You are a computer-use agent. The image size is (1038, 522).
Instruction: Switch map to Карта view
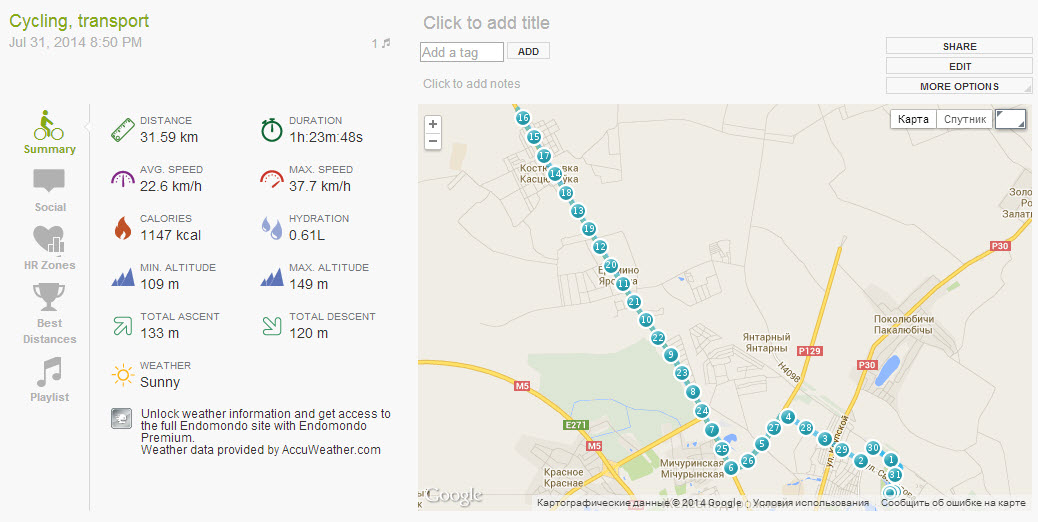[x=913, y=119]
